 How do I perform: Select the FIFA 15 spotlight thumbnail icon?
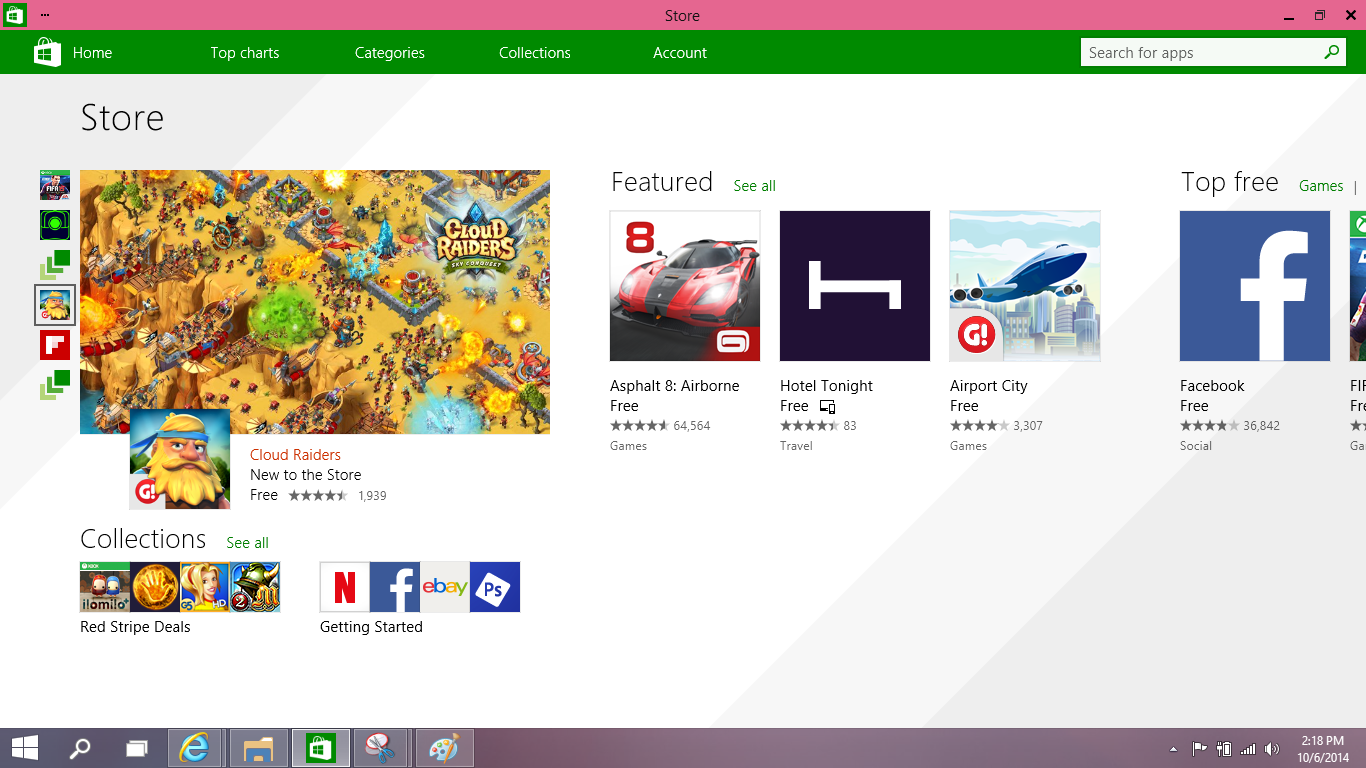[x=54, y=184]
